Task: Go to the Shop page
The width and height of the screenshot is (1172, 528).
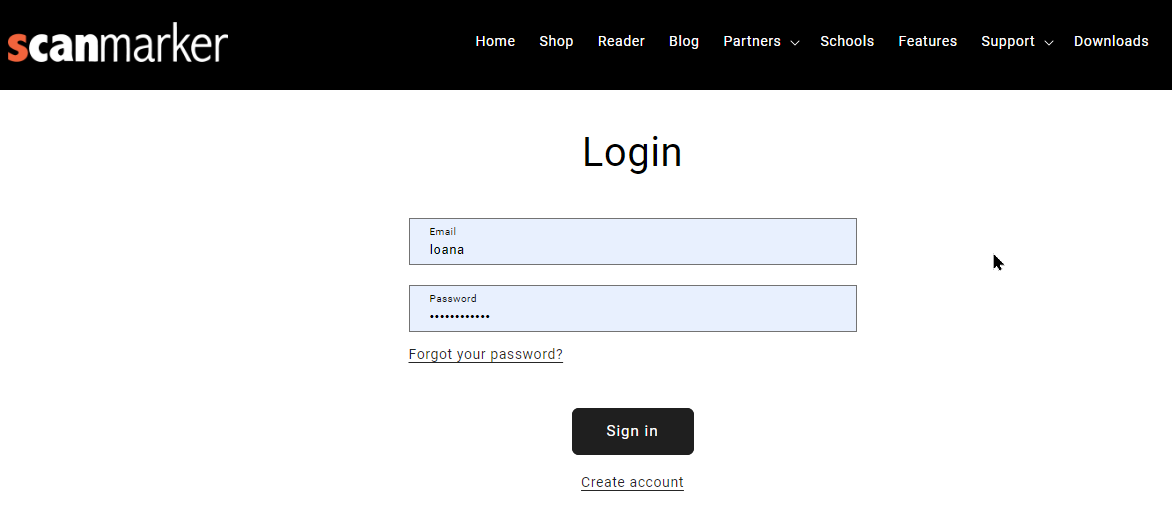Action: coord(556,41)
